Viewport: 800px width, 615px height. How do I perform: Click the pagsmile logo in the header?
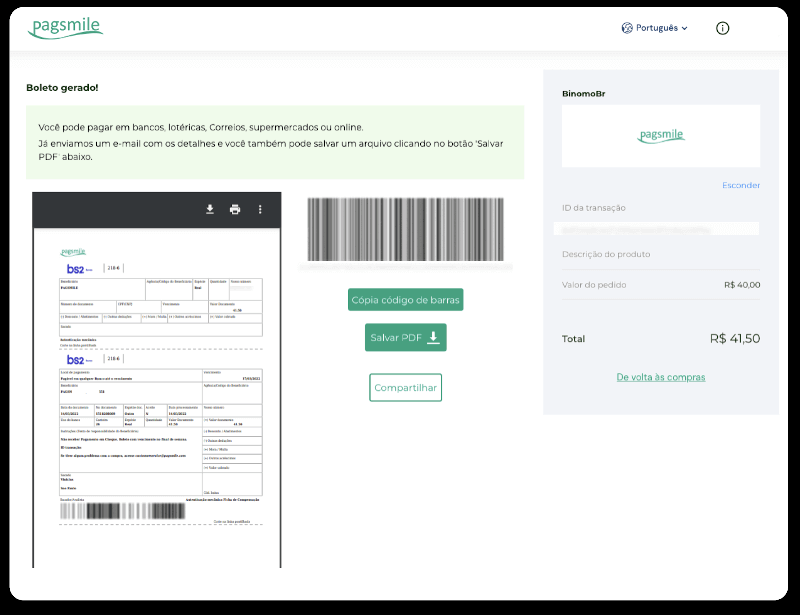click(65, 27)
